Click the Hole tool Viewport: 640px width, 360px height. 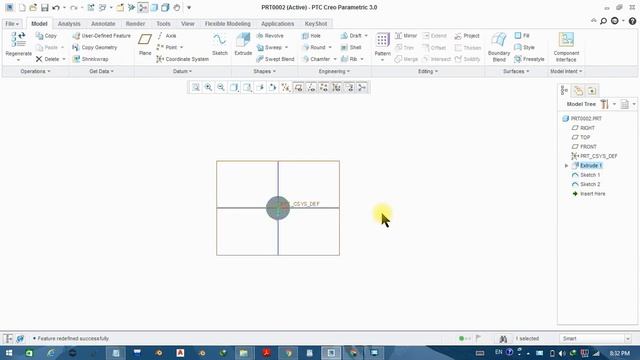(x=311, y=36)
